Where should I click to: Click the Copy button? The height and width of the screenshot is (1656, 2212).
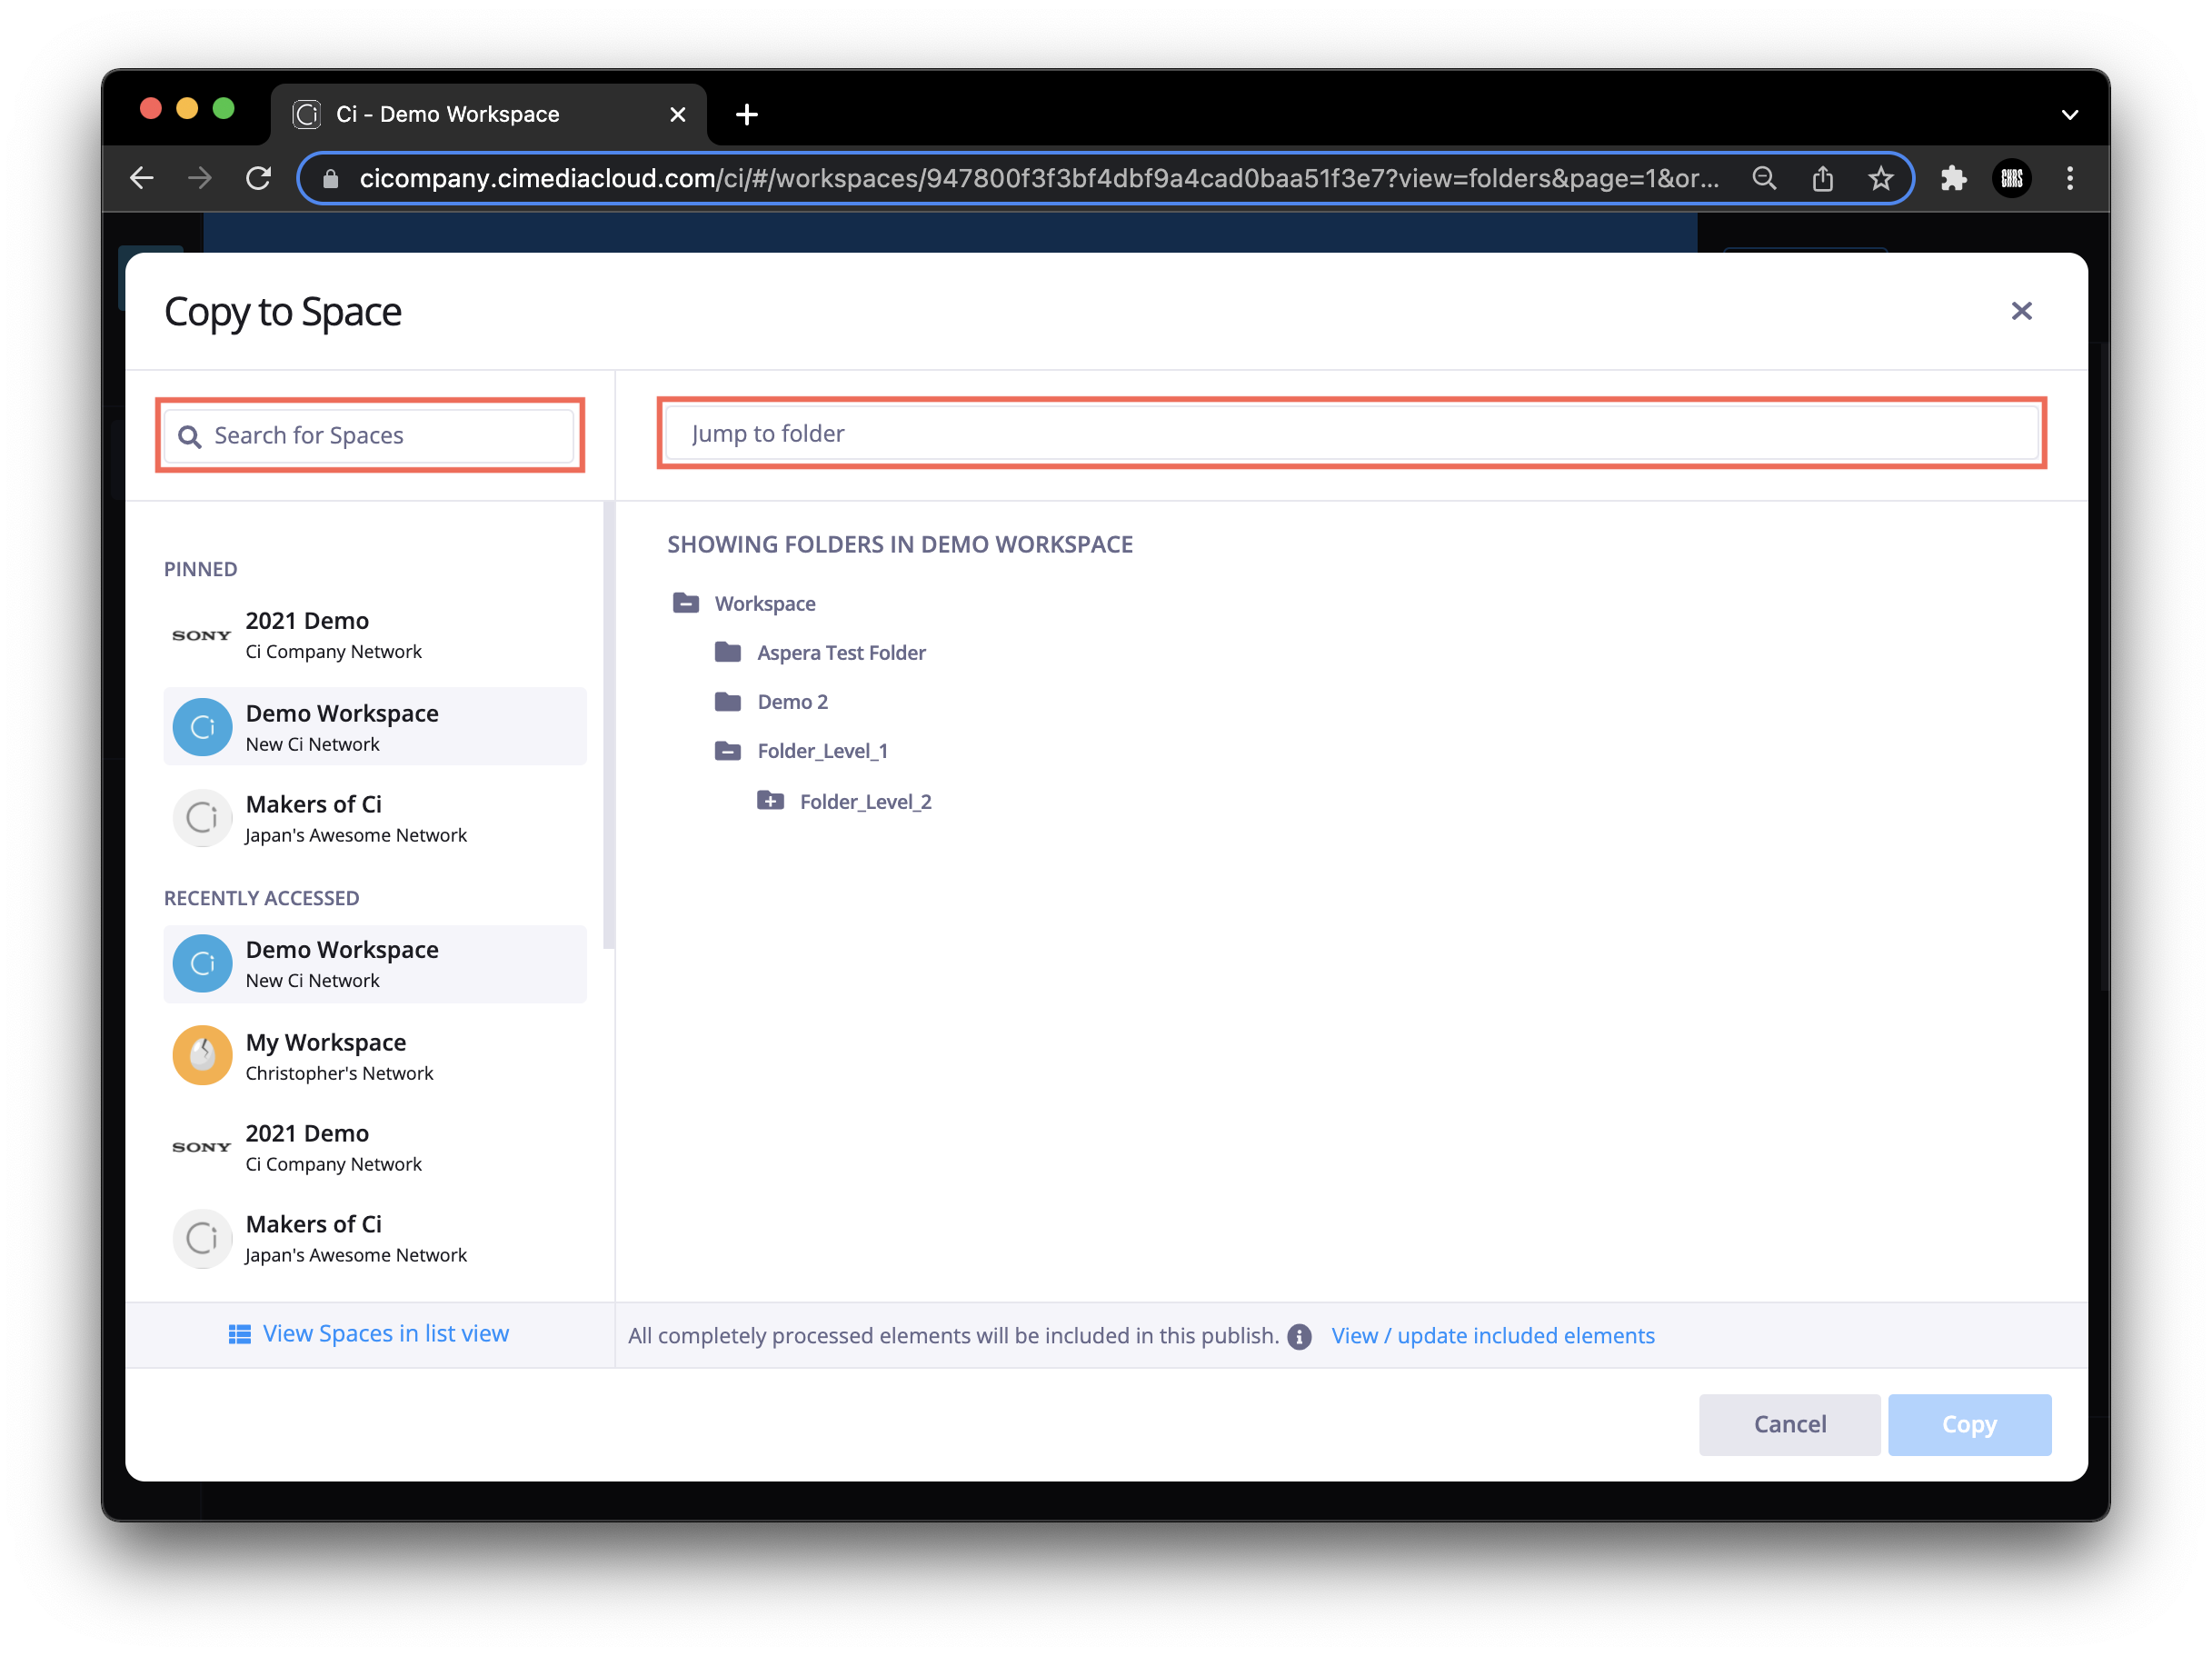(x=1968, y=1423)
